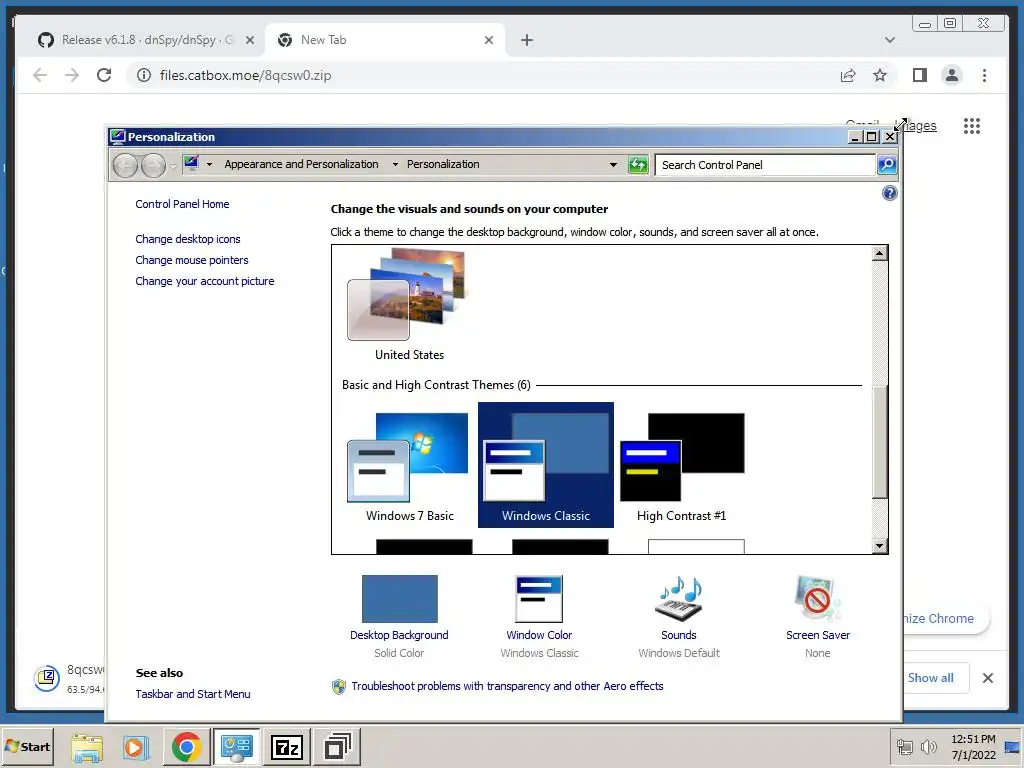
Task: Open Screen Saver settings icon
Action: 817,599
